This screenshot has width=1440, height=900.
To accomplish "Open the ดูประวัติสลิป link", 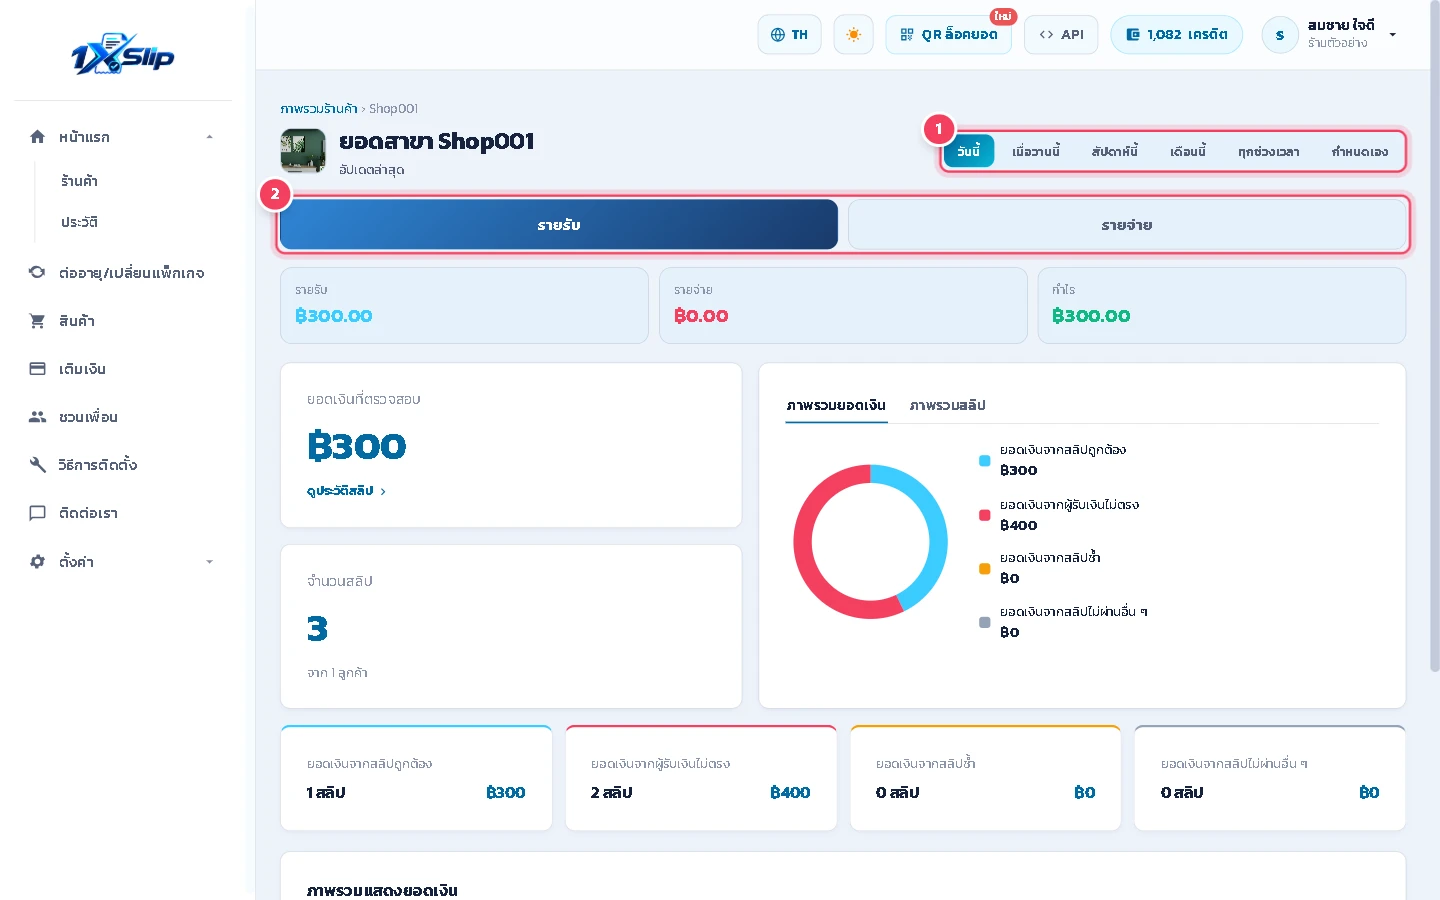I will click(x=346, y=491).
